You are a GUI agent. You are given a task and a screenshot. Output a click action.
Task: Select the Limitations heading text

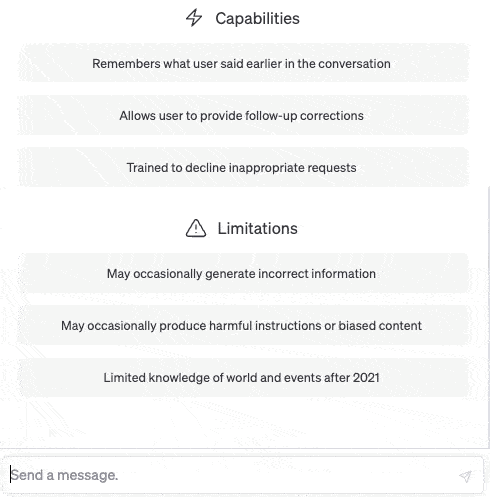click(x=257, y=229)
